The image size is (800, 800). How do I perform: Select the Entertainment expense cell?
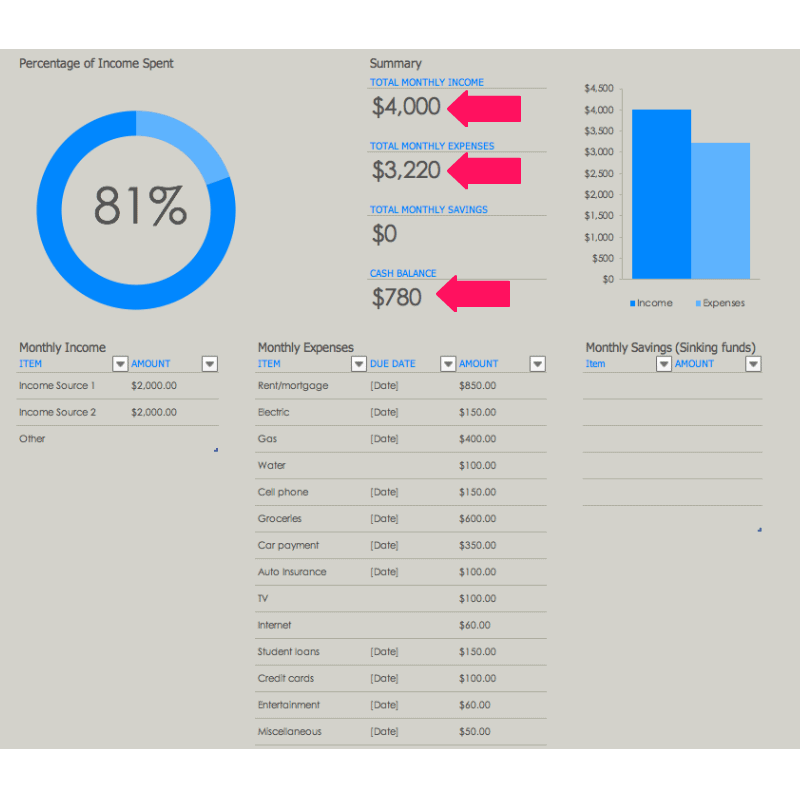click(289, 705)
